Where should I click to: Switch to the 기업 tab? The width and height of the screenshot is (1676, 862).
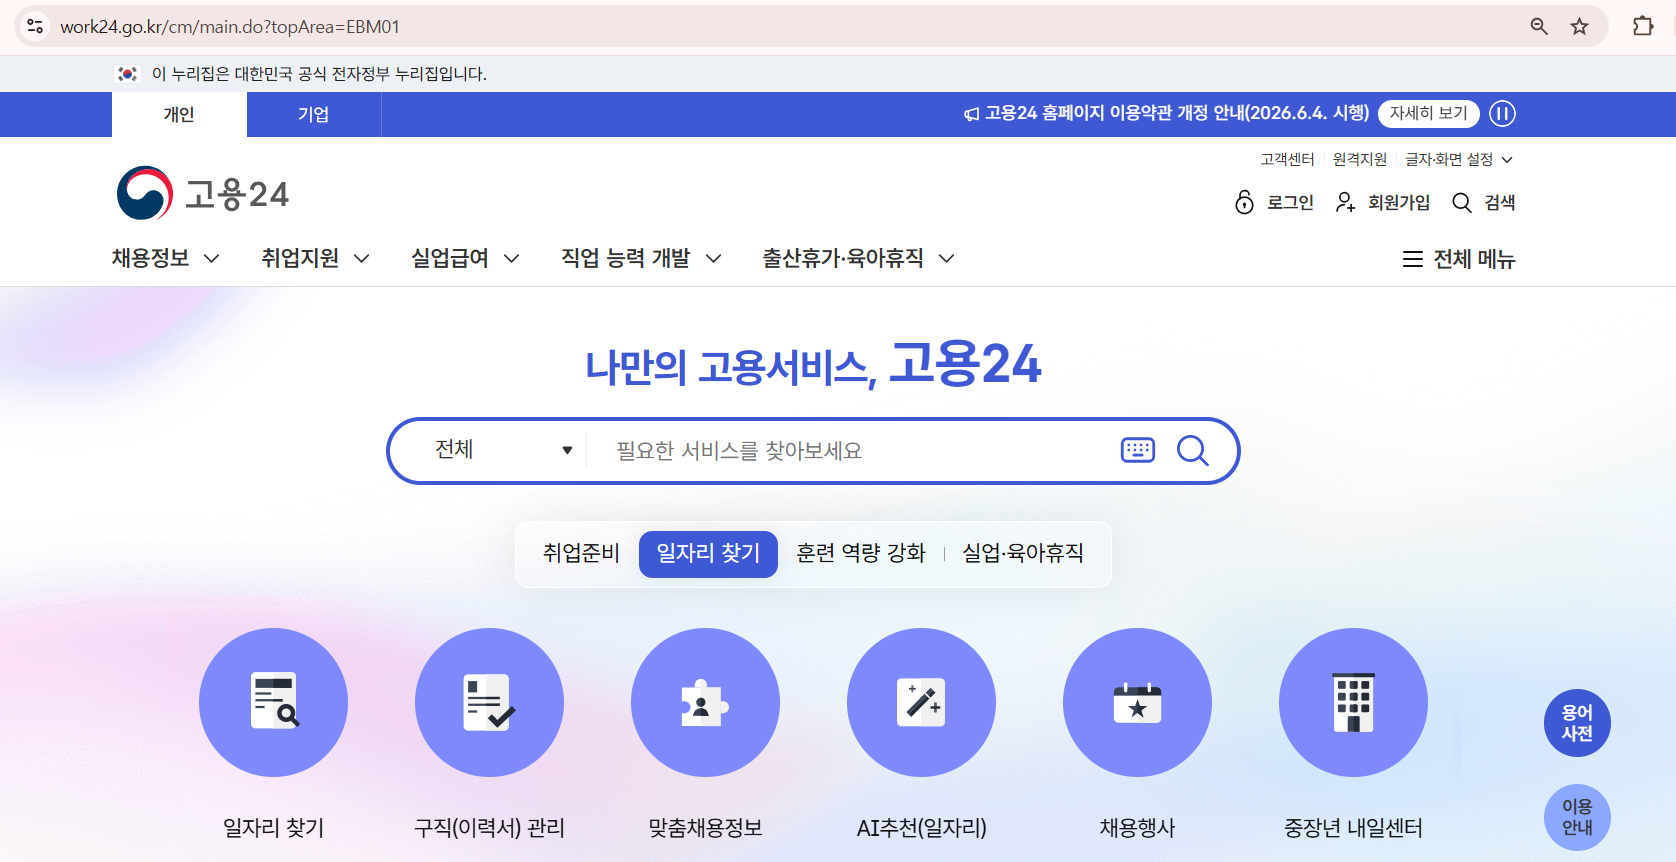[314, 114]
